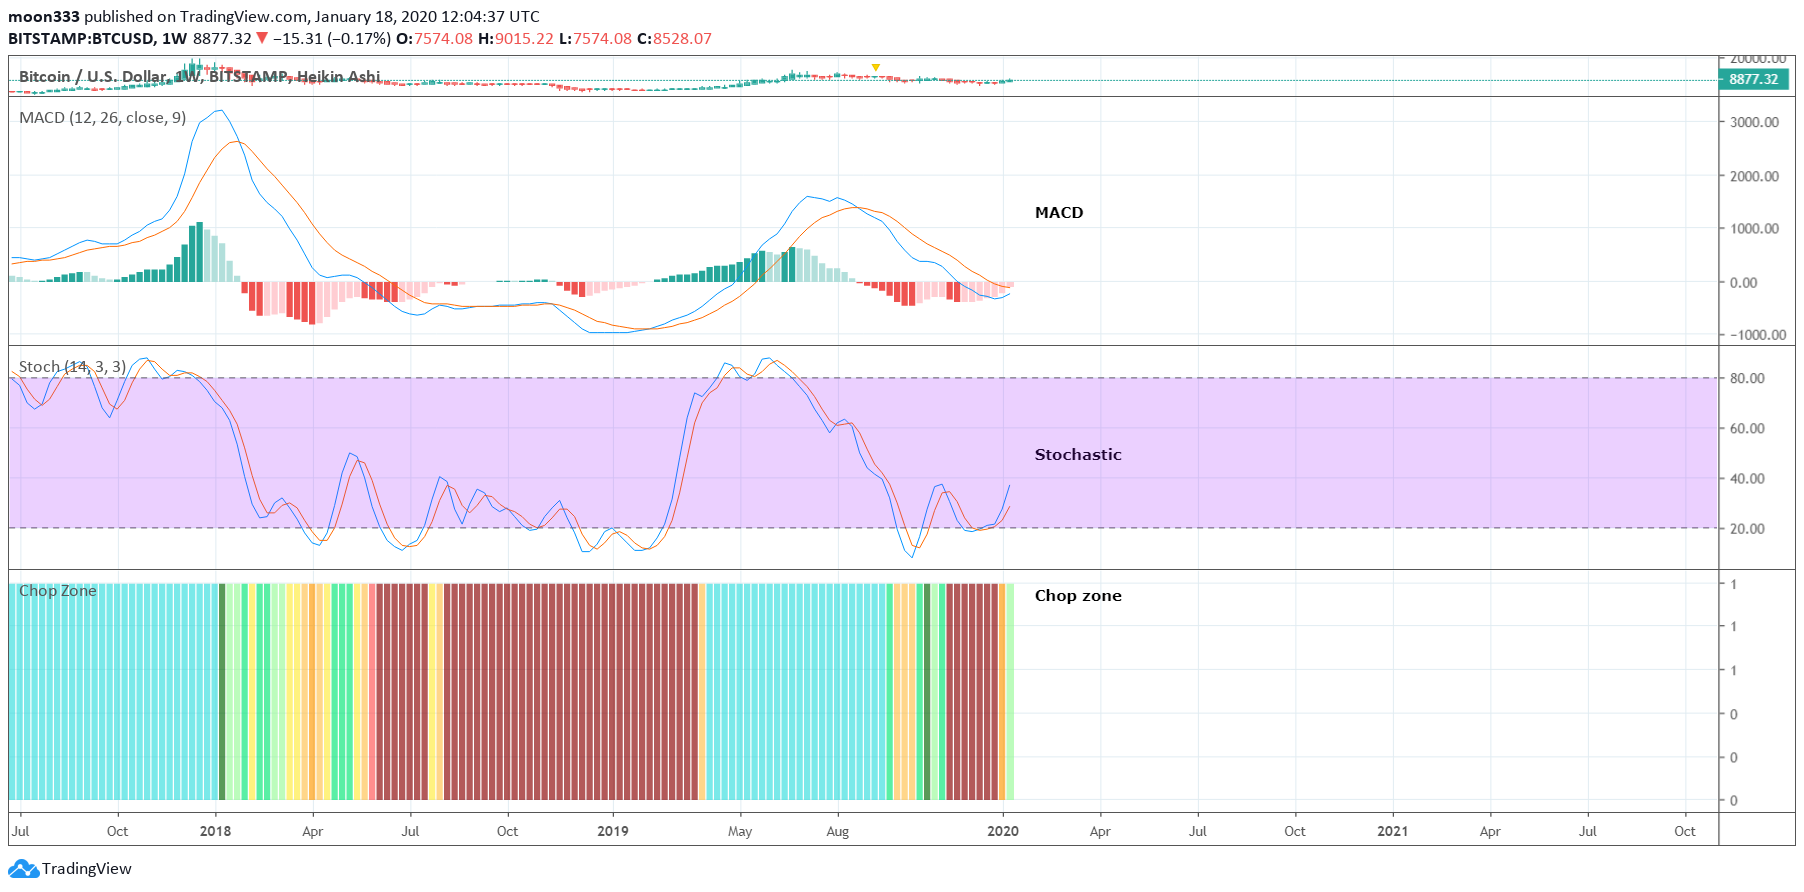Click the 40.00 Stochastic axis label
This screenshot has height=892, width=1804.
tap(1747, 479)
